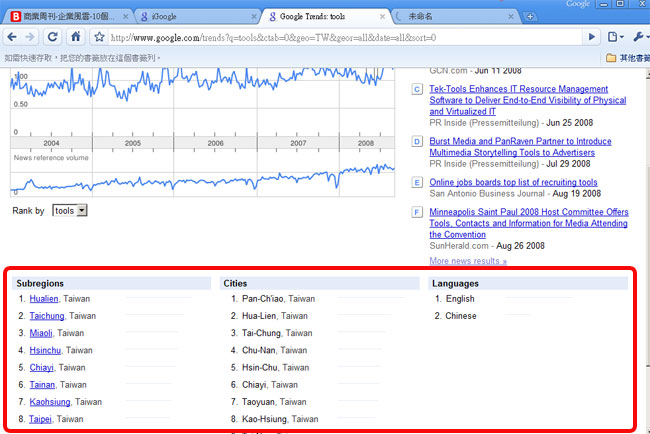The height and width of the screenshot is (434, 650).
Task: Click the Hua-Lien, Taiwan city entry
Action: (x=275, y=316)
